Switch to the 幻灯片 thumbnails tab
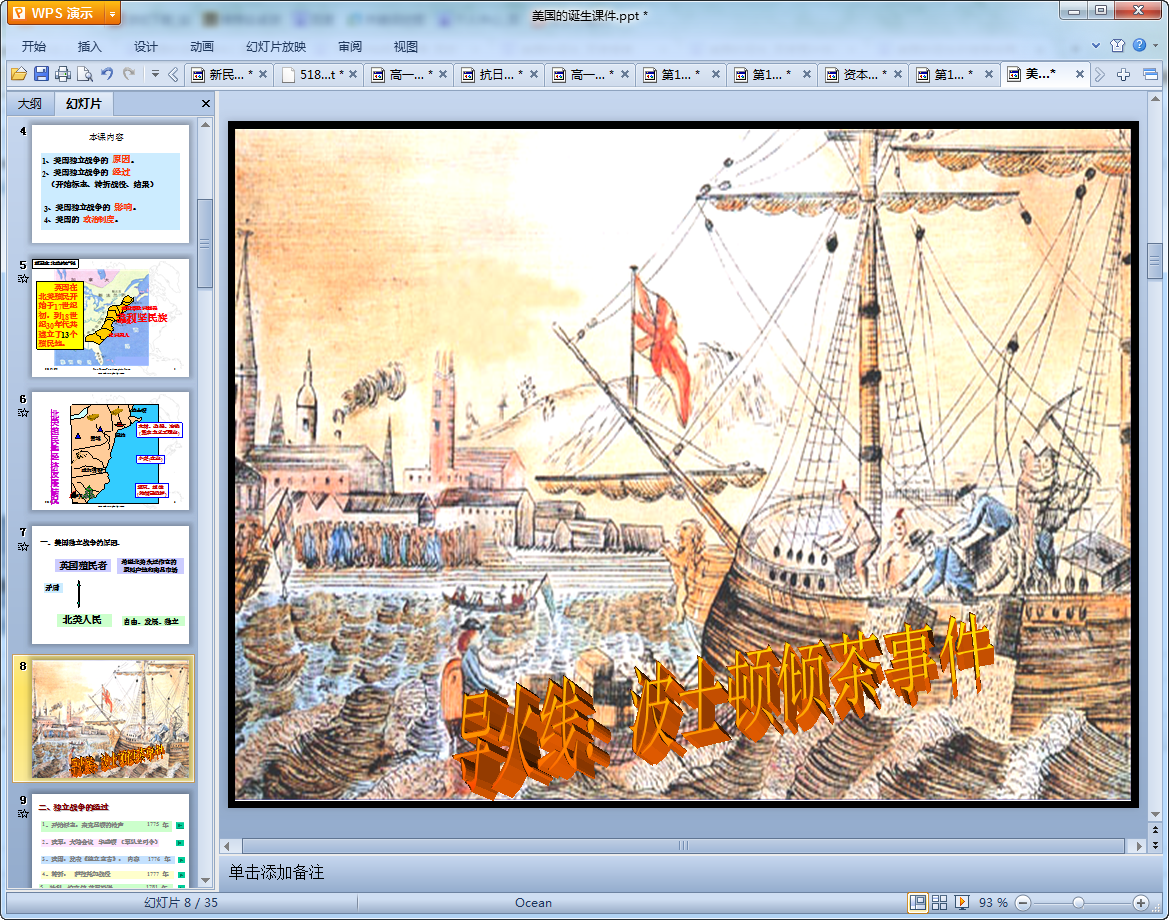Image resolution: width=1169 pixels, height=920 pixels. (x=83, y=104)
